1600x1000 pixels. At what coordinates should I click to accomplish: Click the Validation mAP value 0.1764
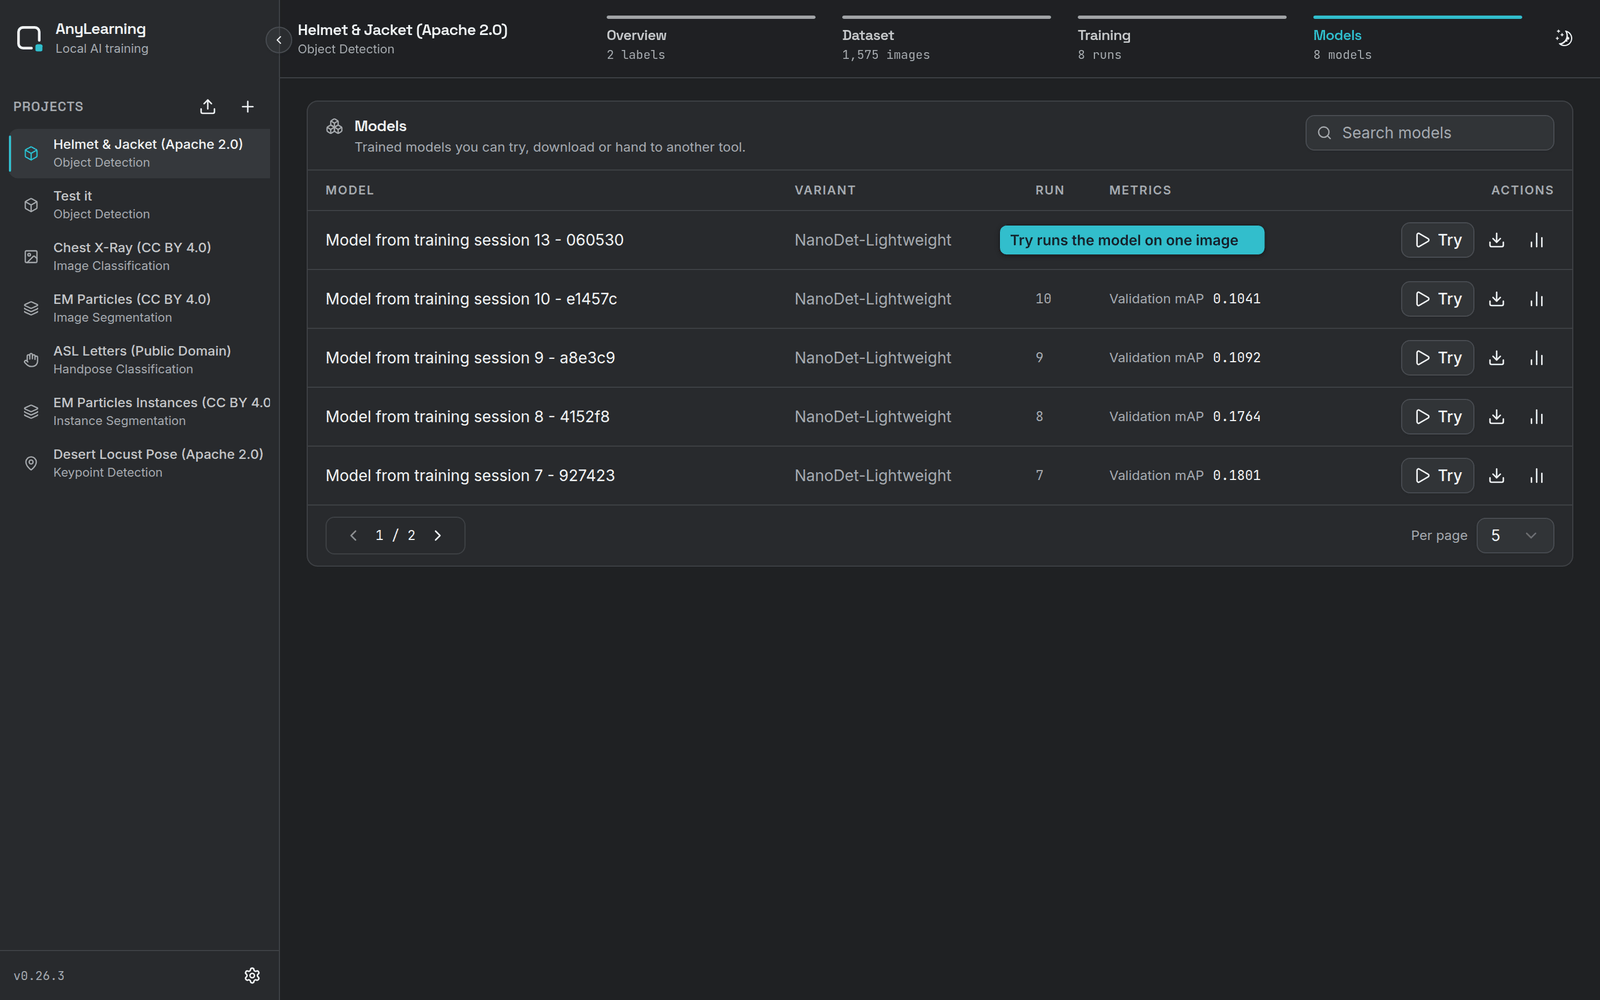(1237, 417)
